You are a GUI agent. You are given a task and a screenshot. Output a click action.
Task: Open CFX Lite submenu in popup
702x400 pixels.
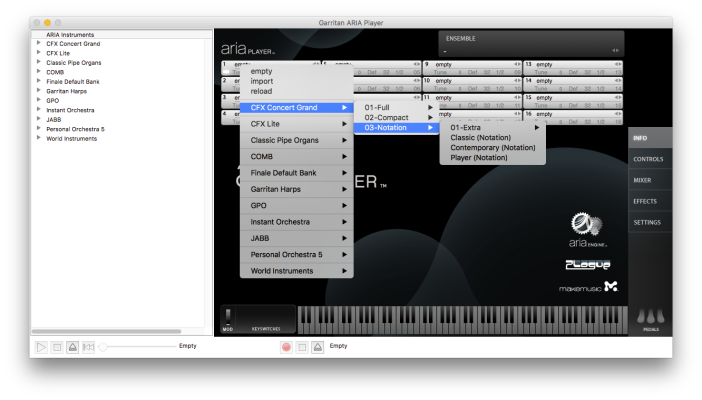296,124
